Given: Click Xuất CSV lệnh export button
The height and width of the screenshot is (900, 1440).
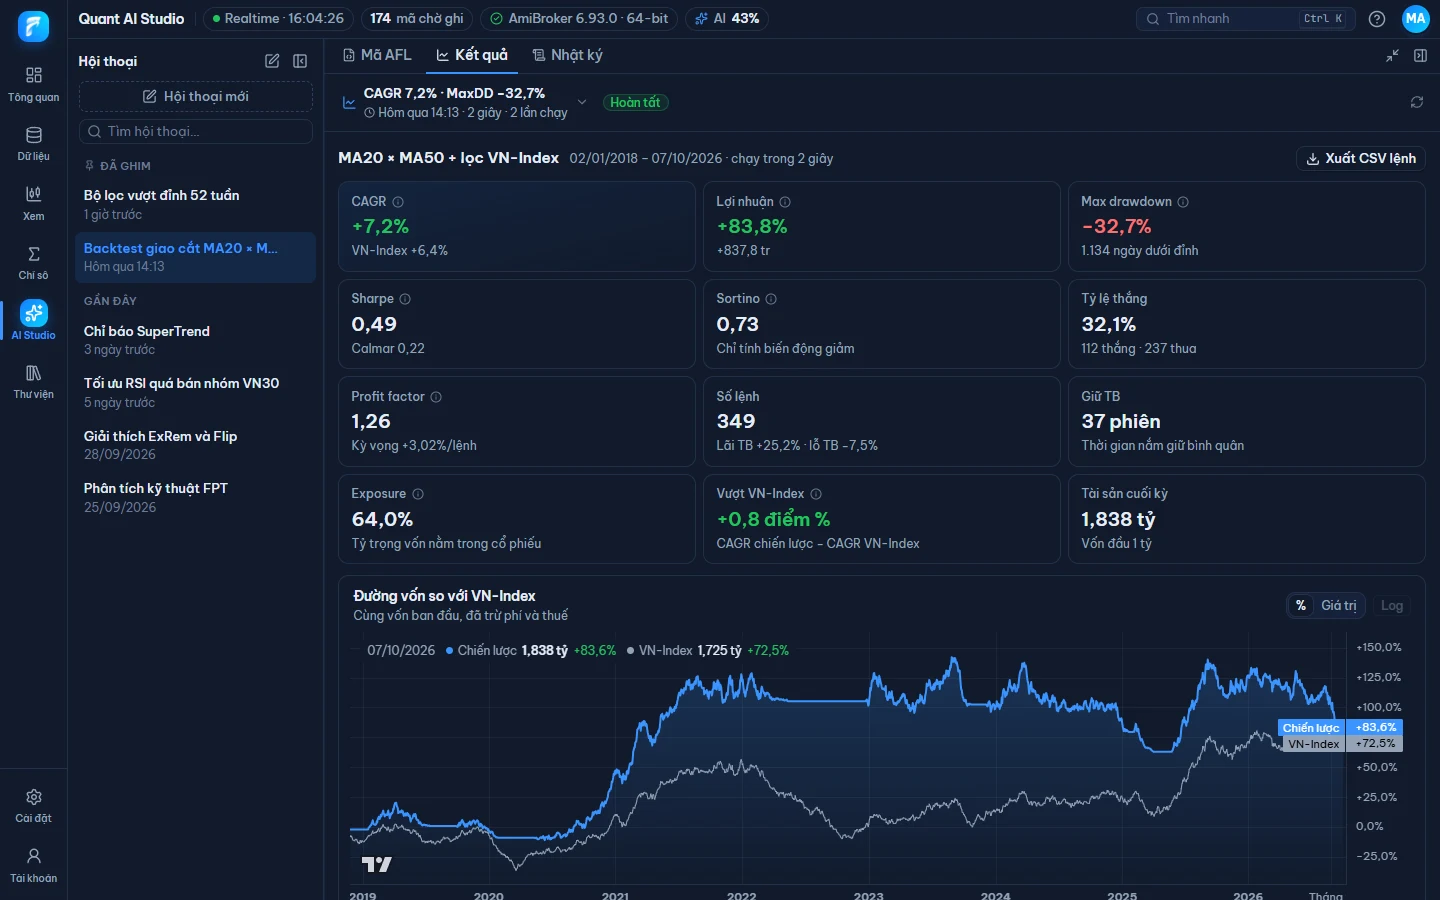Looking at the screenshot, I should point(1361,158).
